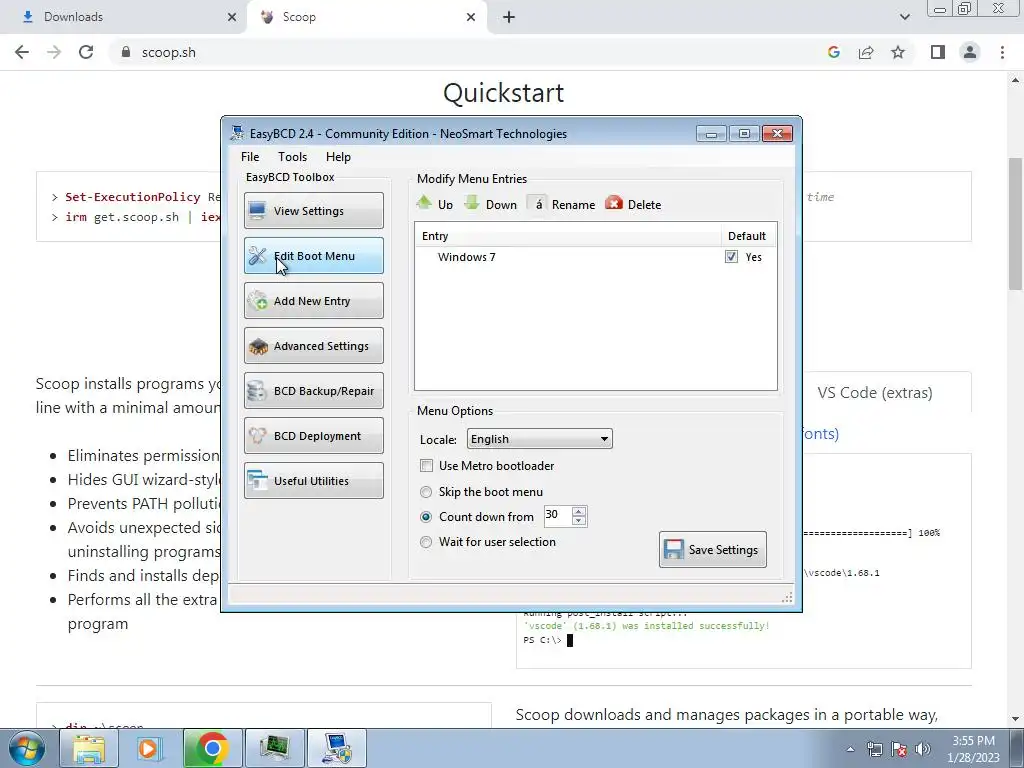Select the Windows 7 entry row
This screenshot has width=1024, height=768.
click(x=596, y=257)
